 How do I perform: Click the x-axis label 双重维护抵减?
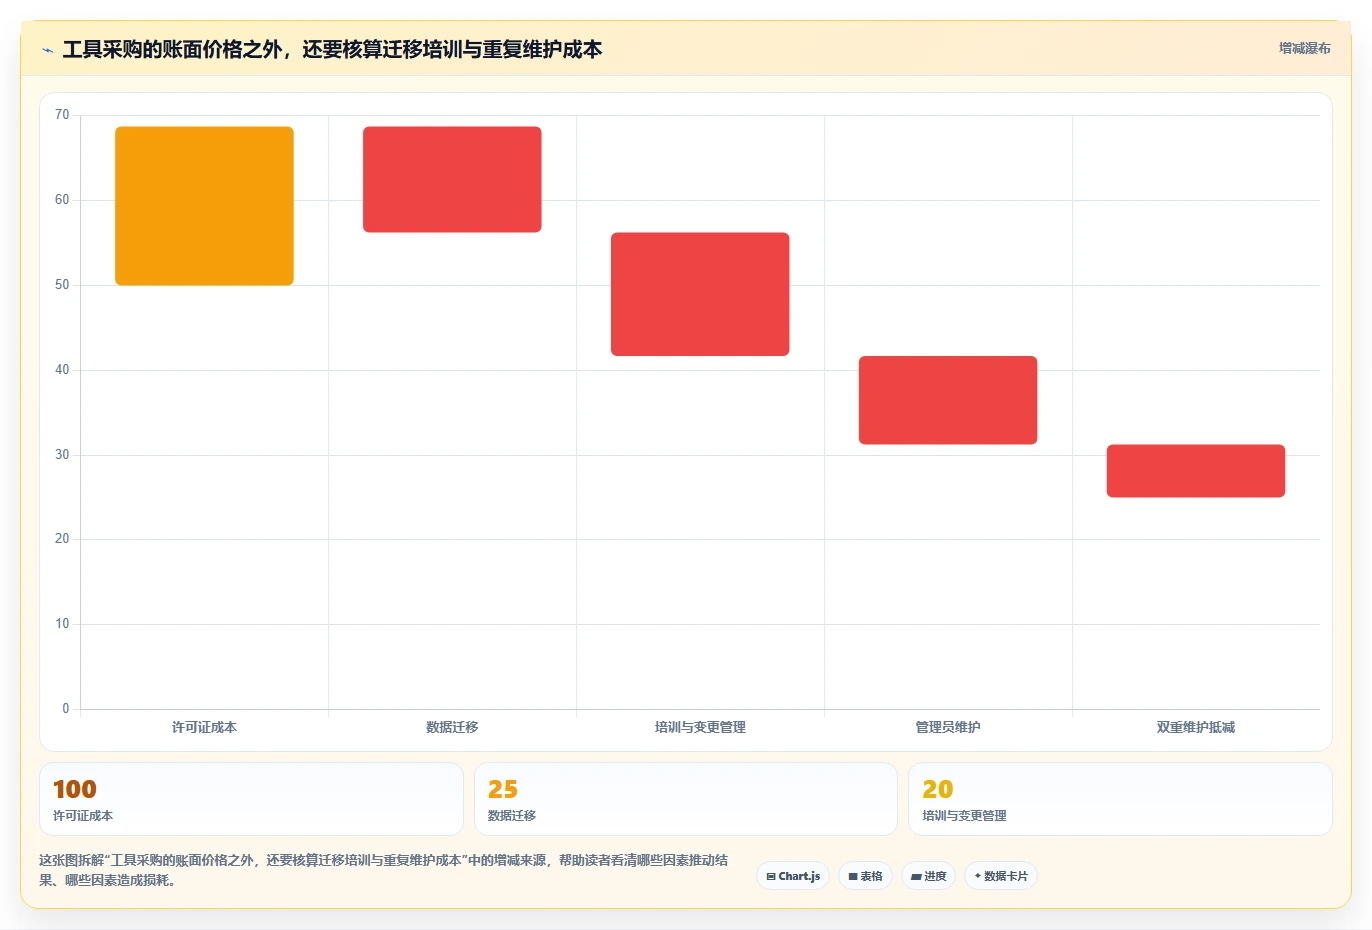click(x=1196, y=727)
